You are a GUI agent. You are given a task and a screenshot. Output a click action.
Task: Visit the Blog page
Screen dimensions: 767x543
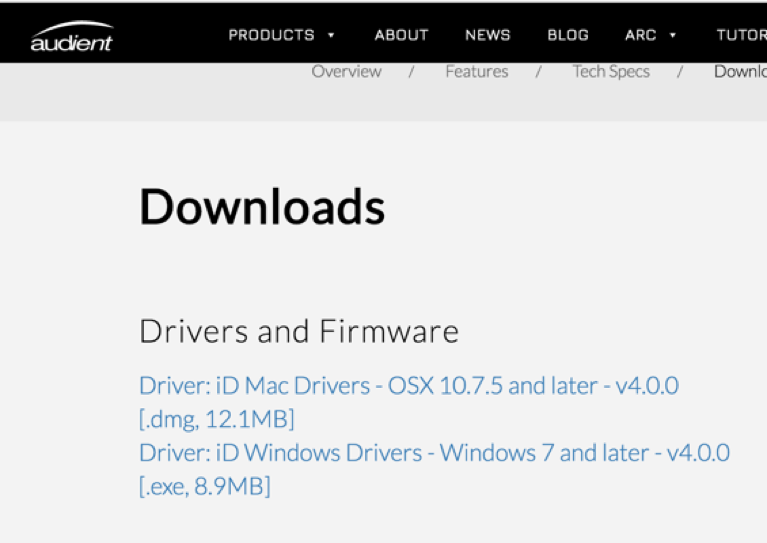(x=568, y=35)
